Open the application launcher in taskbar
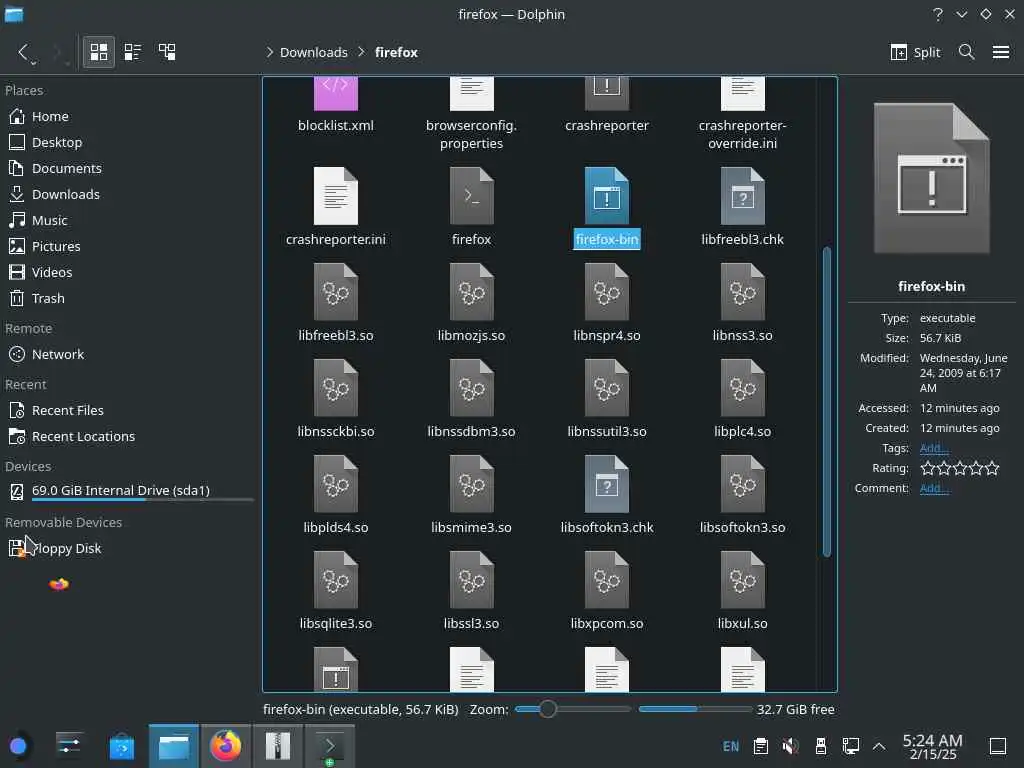The height and width of the screenshot is (768, 1024). pyautogui.click(x=18, y=746)
